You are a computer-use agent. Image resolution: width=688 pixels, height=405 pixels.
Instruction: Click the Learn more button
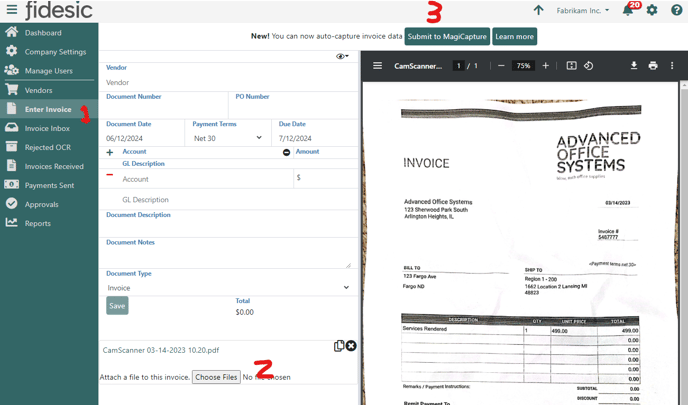[514, 36]
